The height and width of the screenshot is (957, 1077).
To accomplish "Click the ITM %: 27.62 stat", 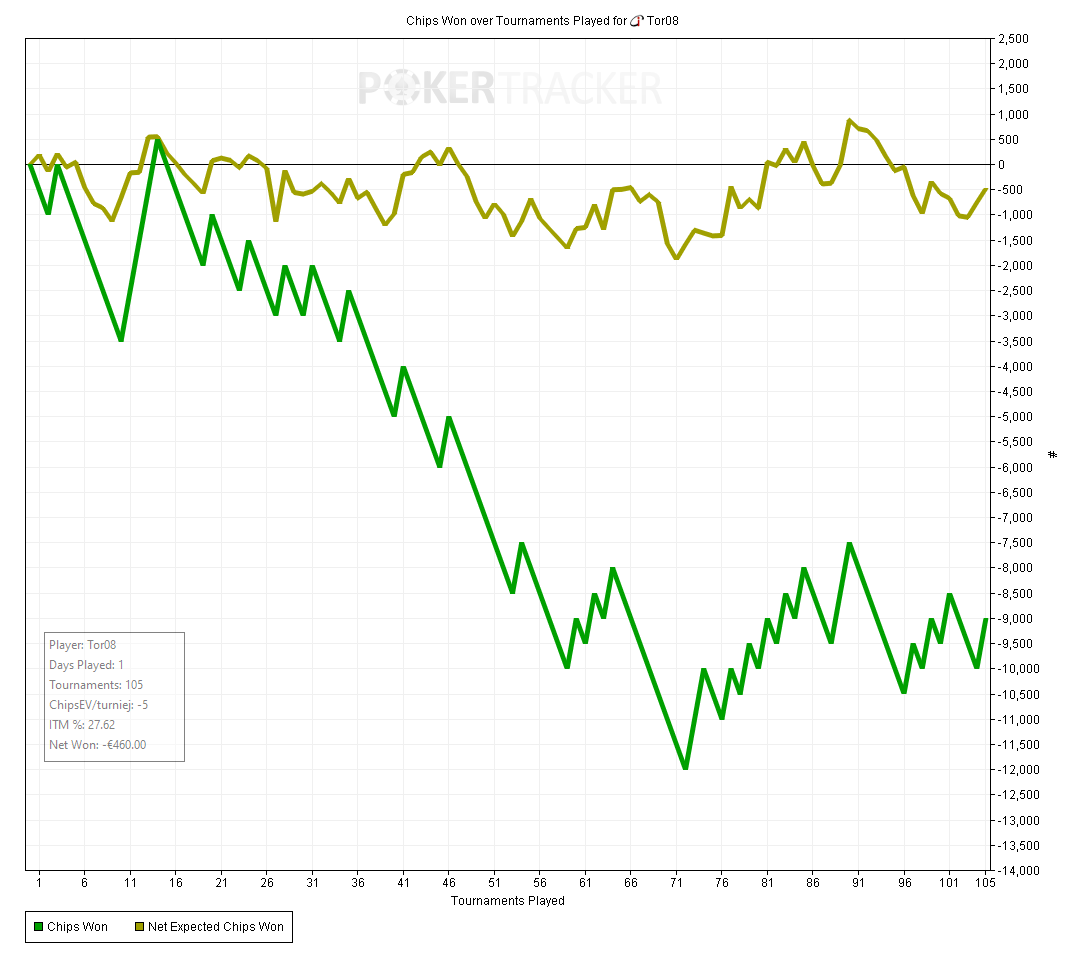I will coord(82,725).
